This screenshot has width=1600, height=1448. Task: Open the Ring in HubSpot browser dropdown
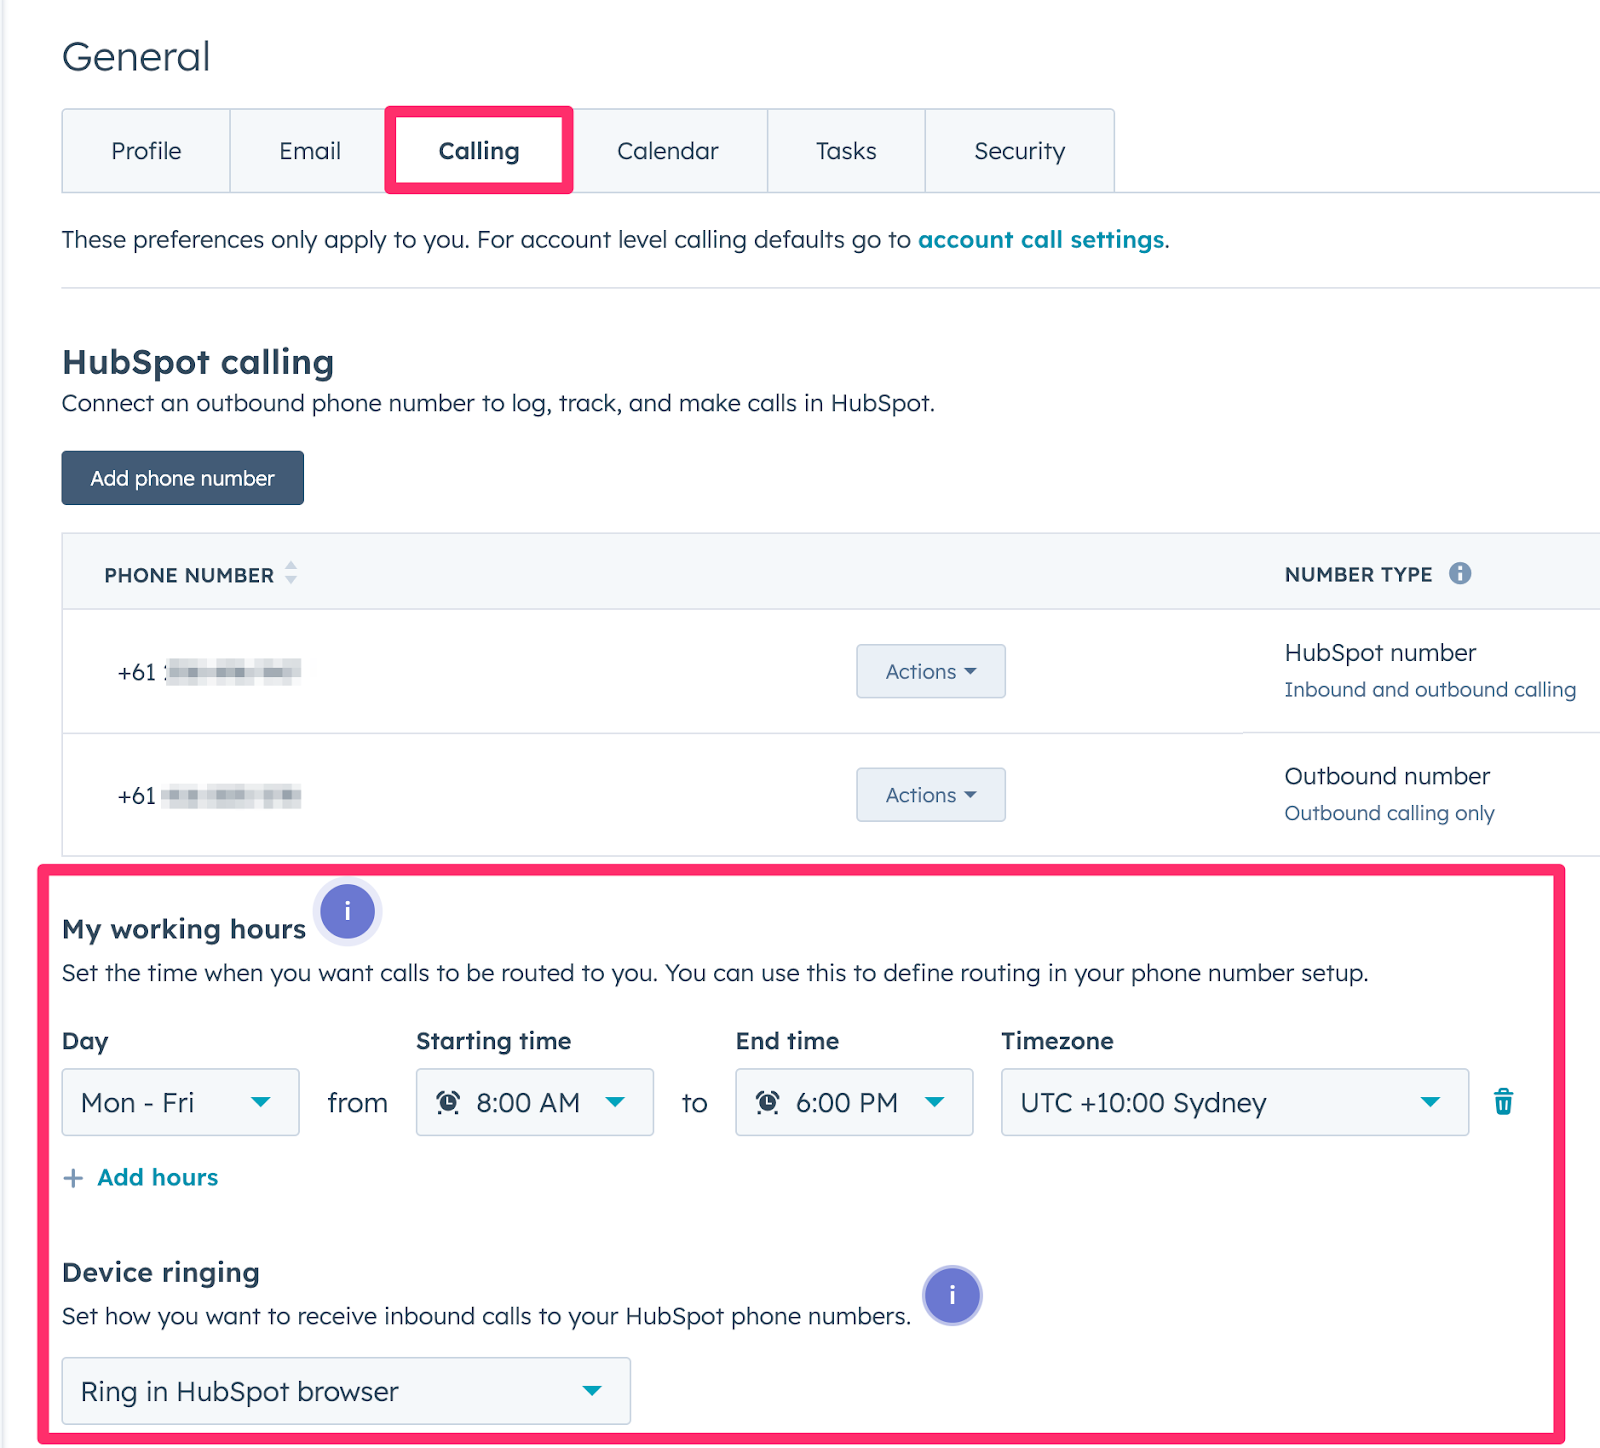coord(346,1391)
